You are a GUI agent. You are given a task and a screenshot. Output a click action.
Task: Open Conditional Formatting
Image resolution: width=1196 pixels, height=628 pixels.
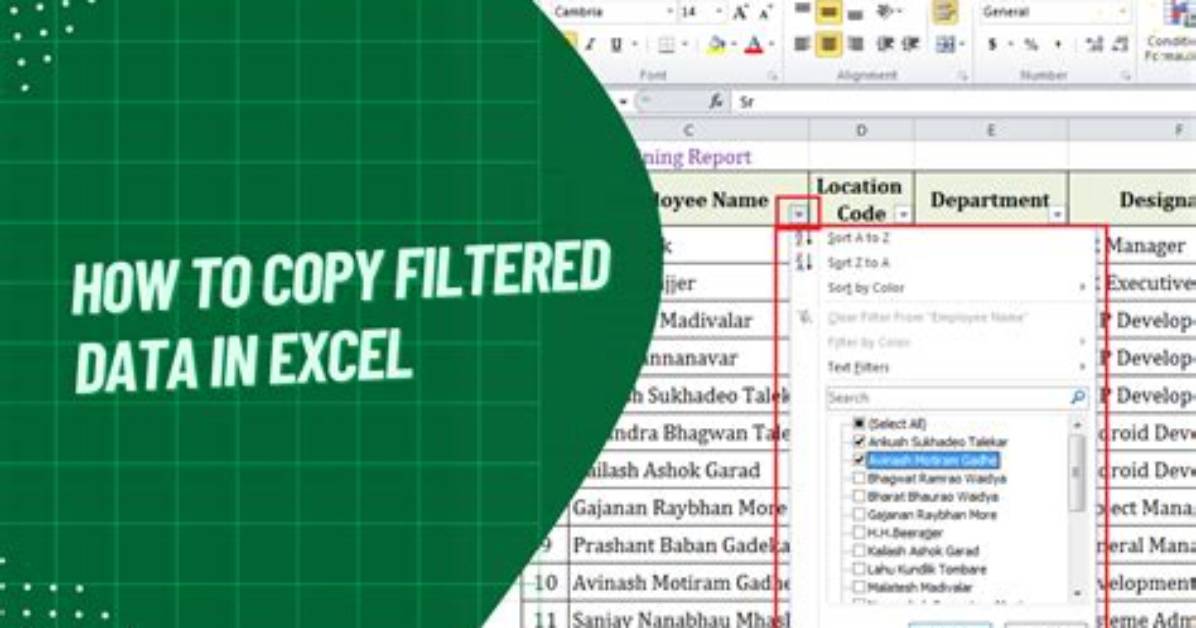coord(1171,32)
